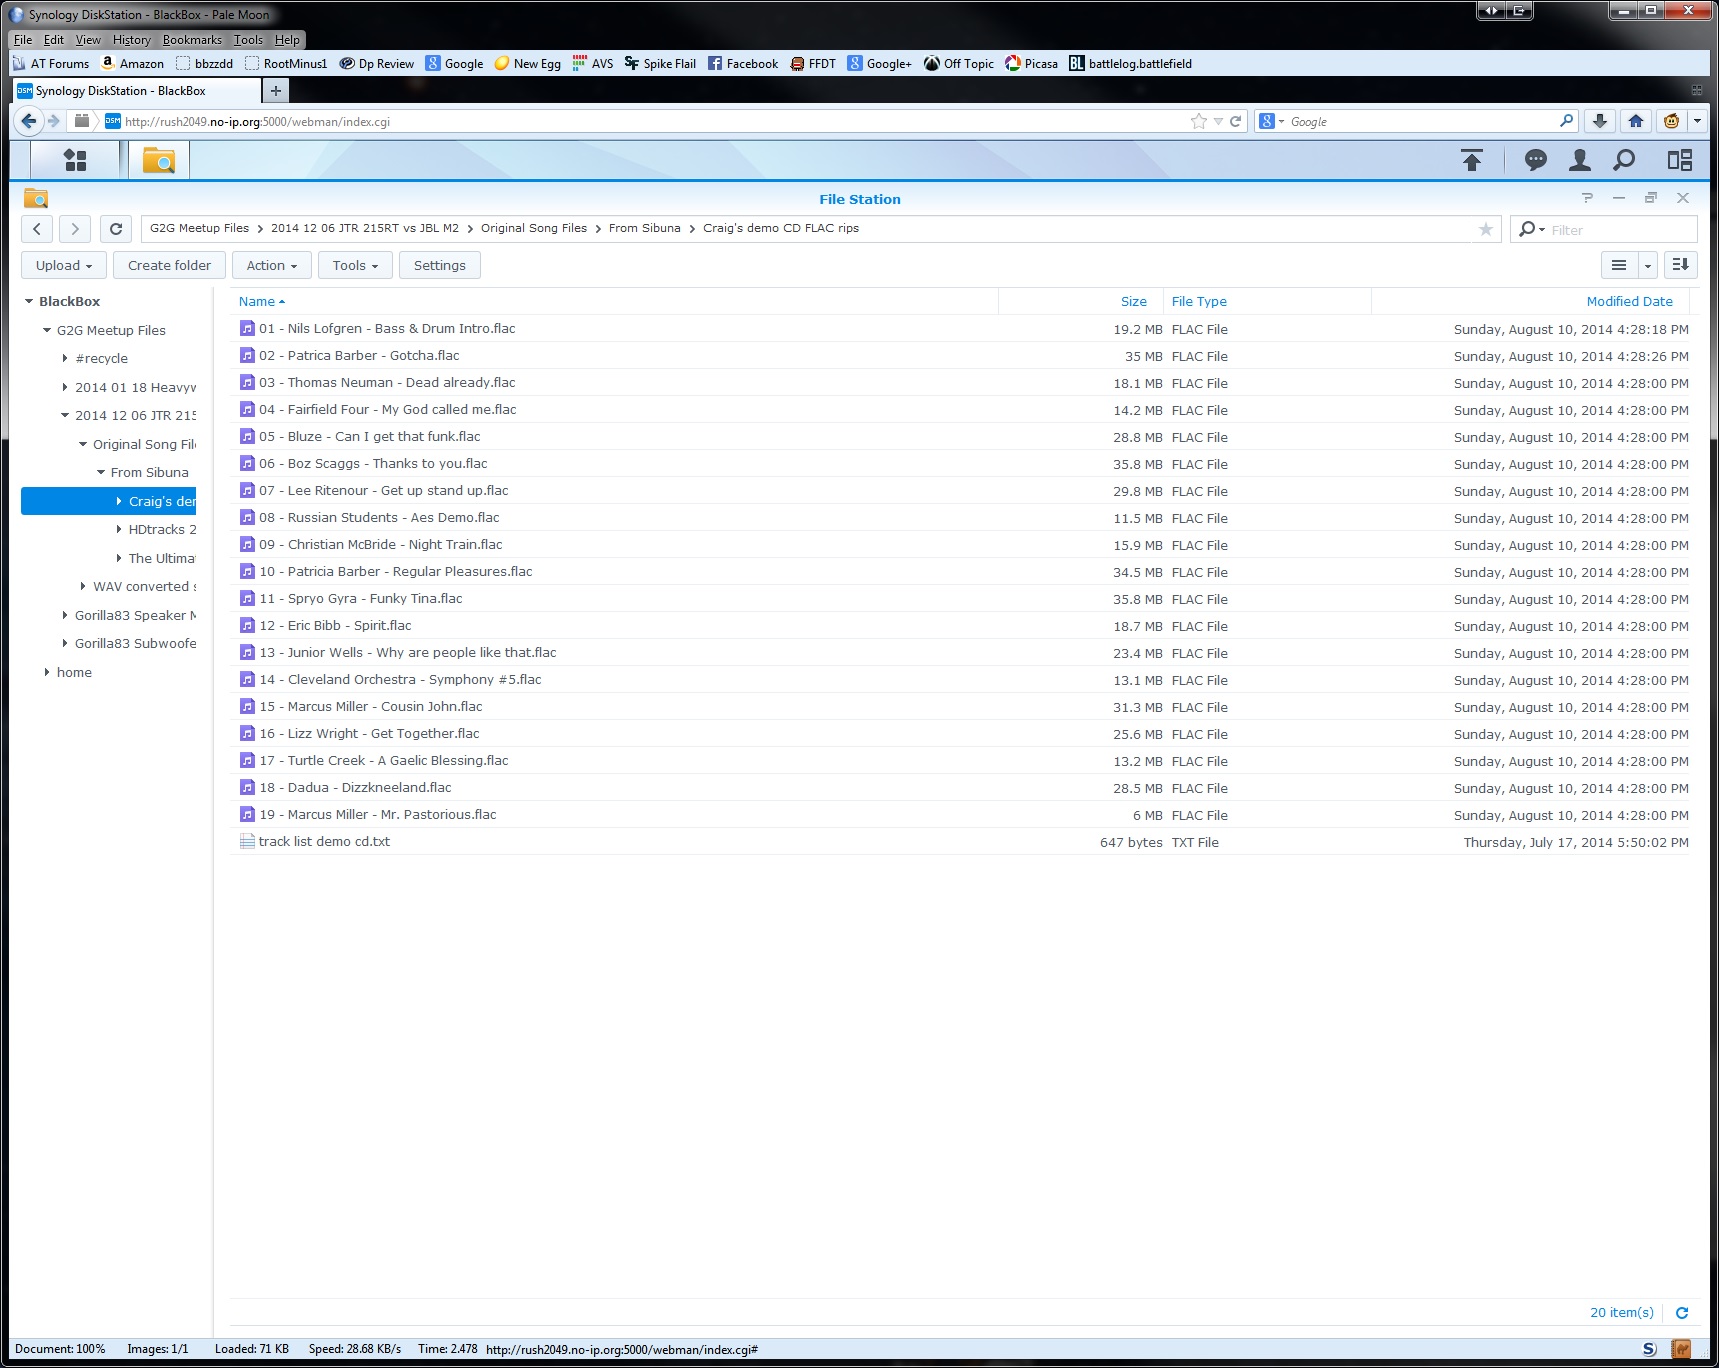Screen dimensions: 1719x1368
Task: Refresh the File Station folder view
Action: tap(116, 229)
